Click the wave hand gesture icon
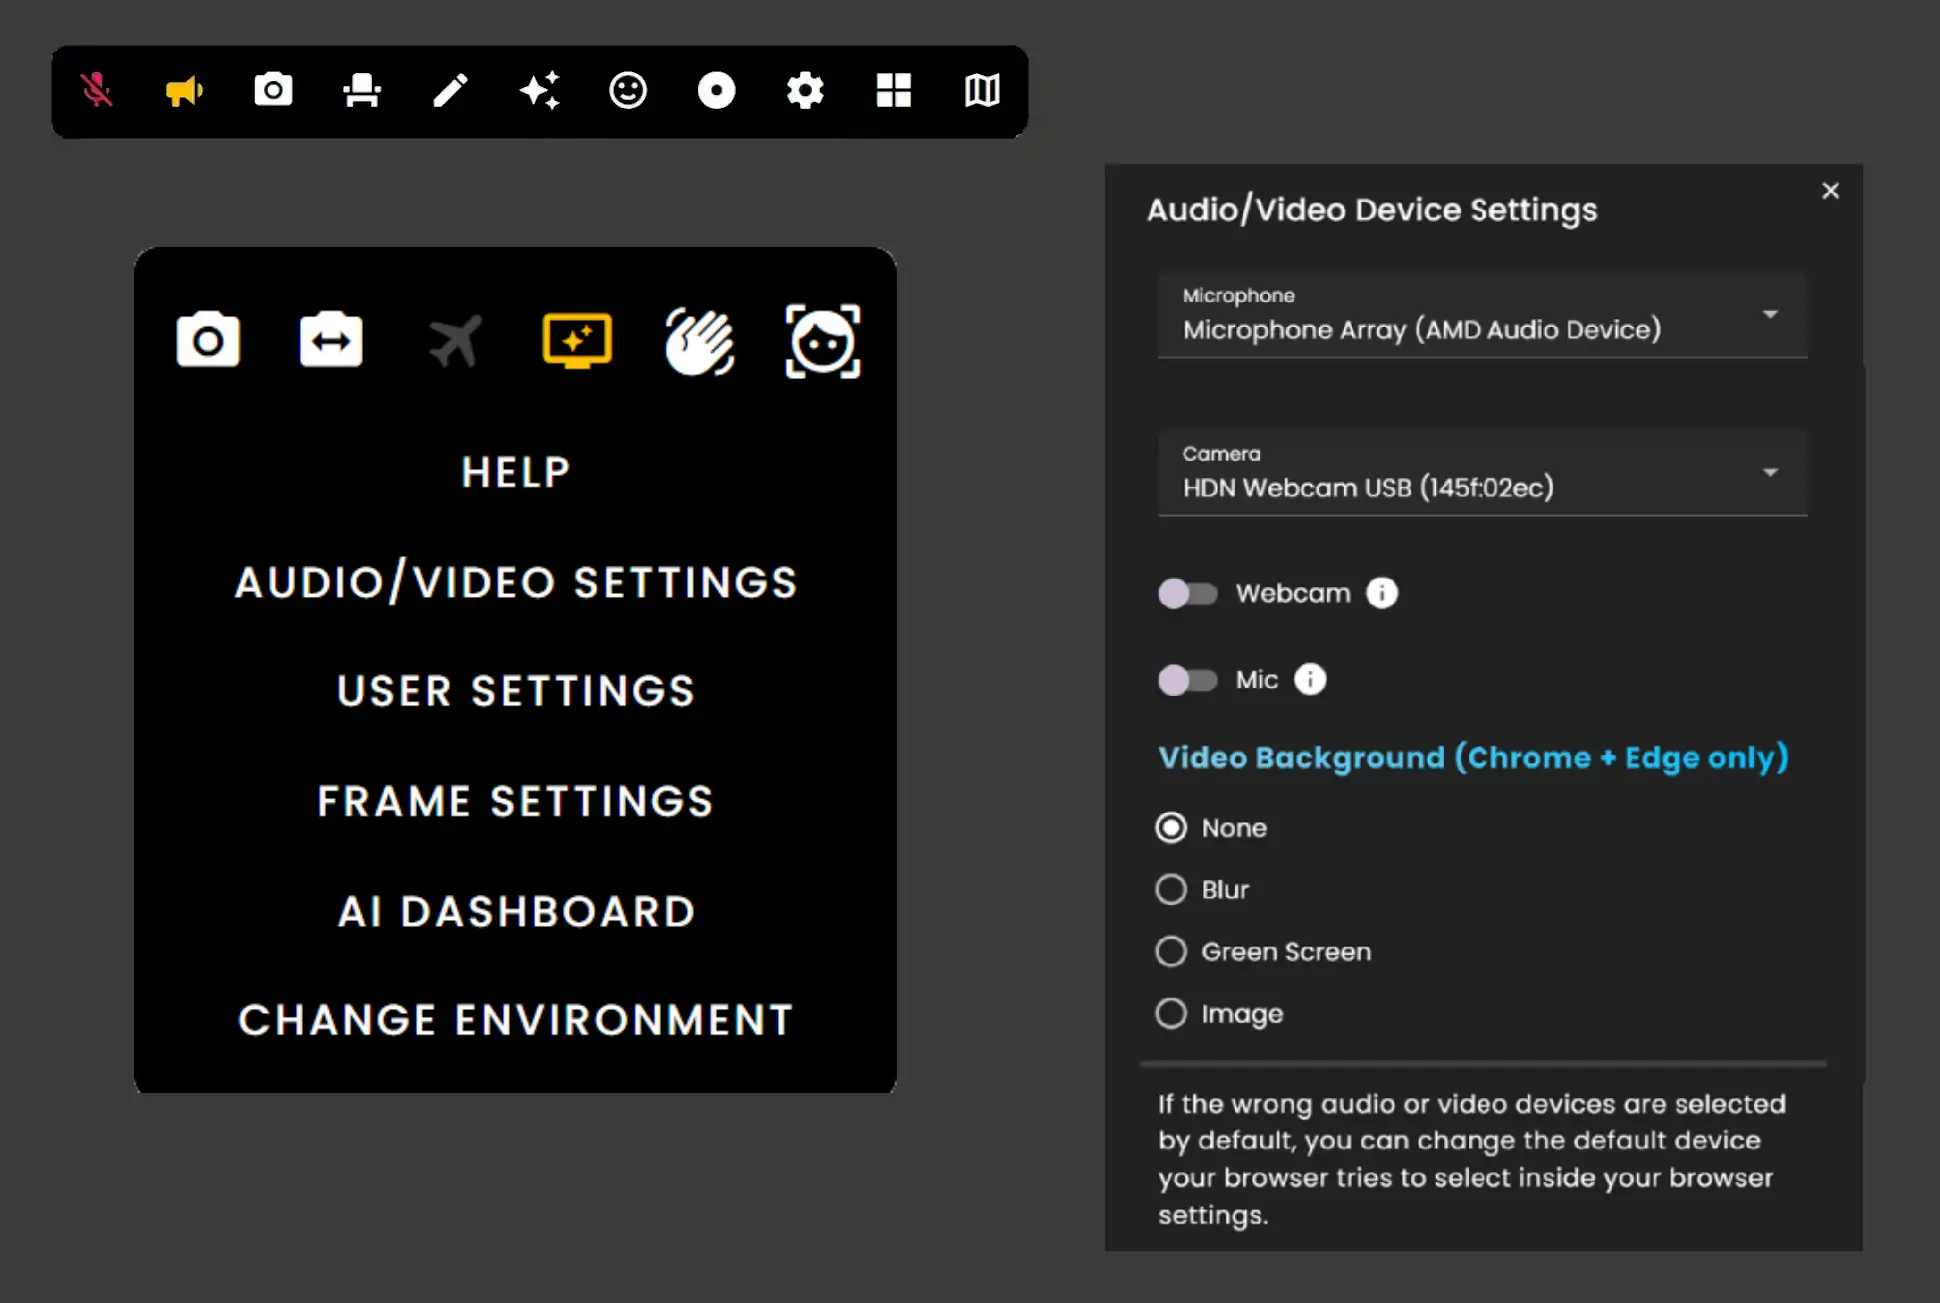The width and height of the screenshot is (1940, 1303). pyautogui.click(x=700, y=342)
